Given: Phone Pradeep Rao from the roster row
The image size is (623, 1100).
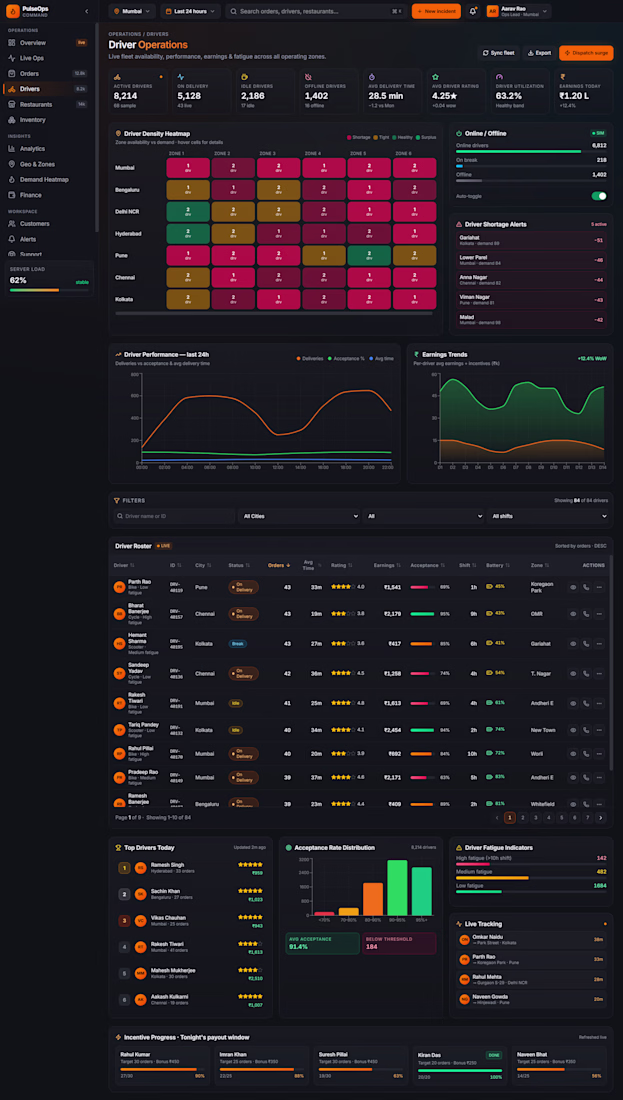Looking at the screenshot, I should pos(586,777).
